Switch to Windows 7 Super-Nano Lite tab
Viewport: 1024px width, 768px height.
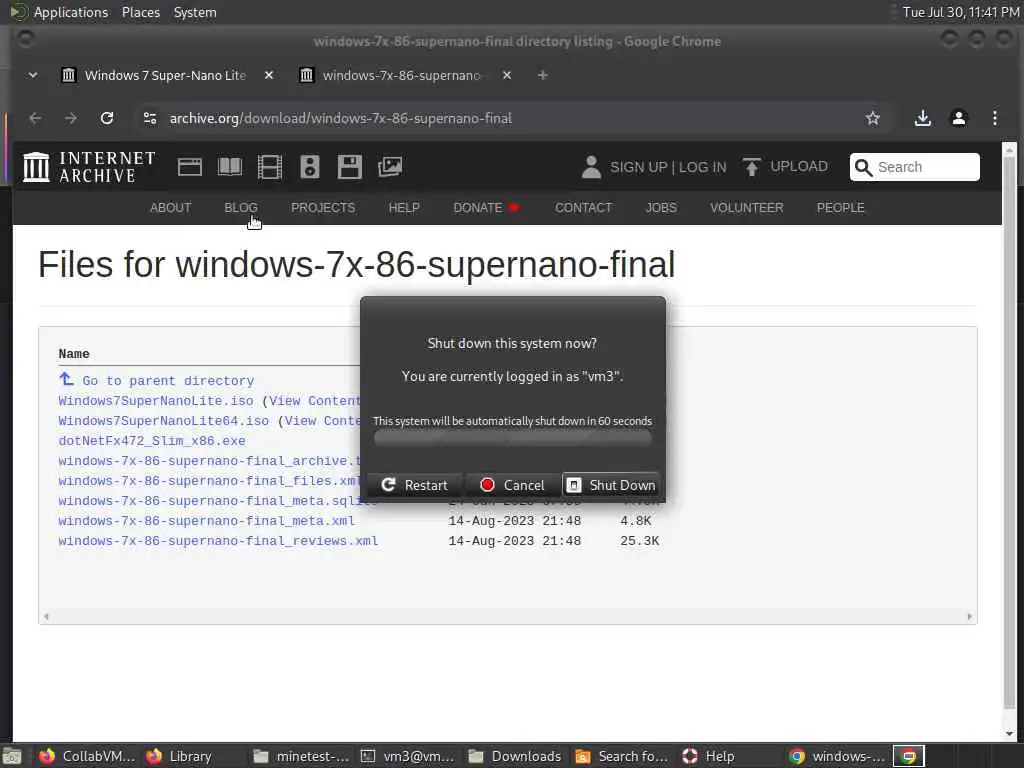point(165,76)
